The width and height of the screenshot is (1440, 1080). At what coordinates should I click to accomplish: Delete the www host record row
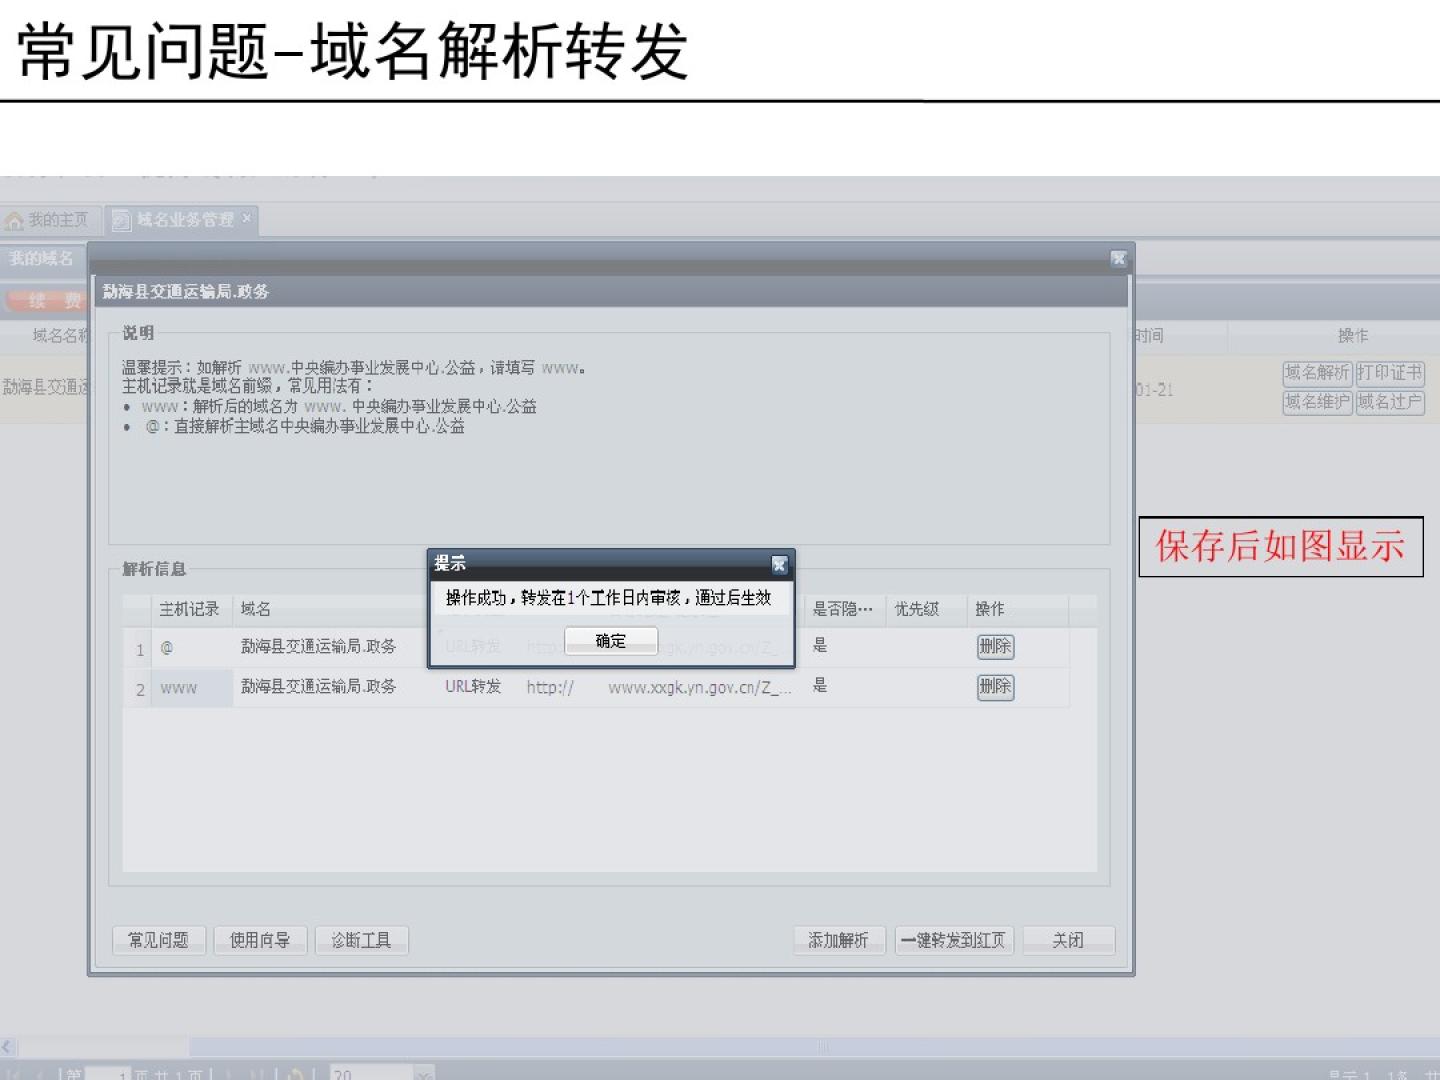995,687
